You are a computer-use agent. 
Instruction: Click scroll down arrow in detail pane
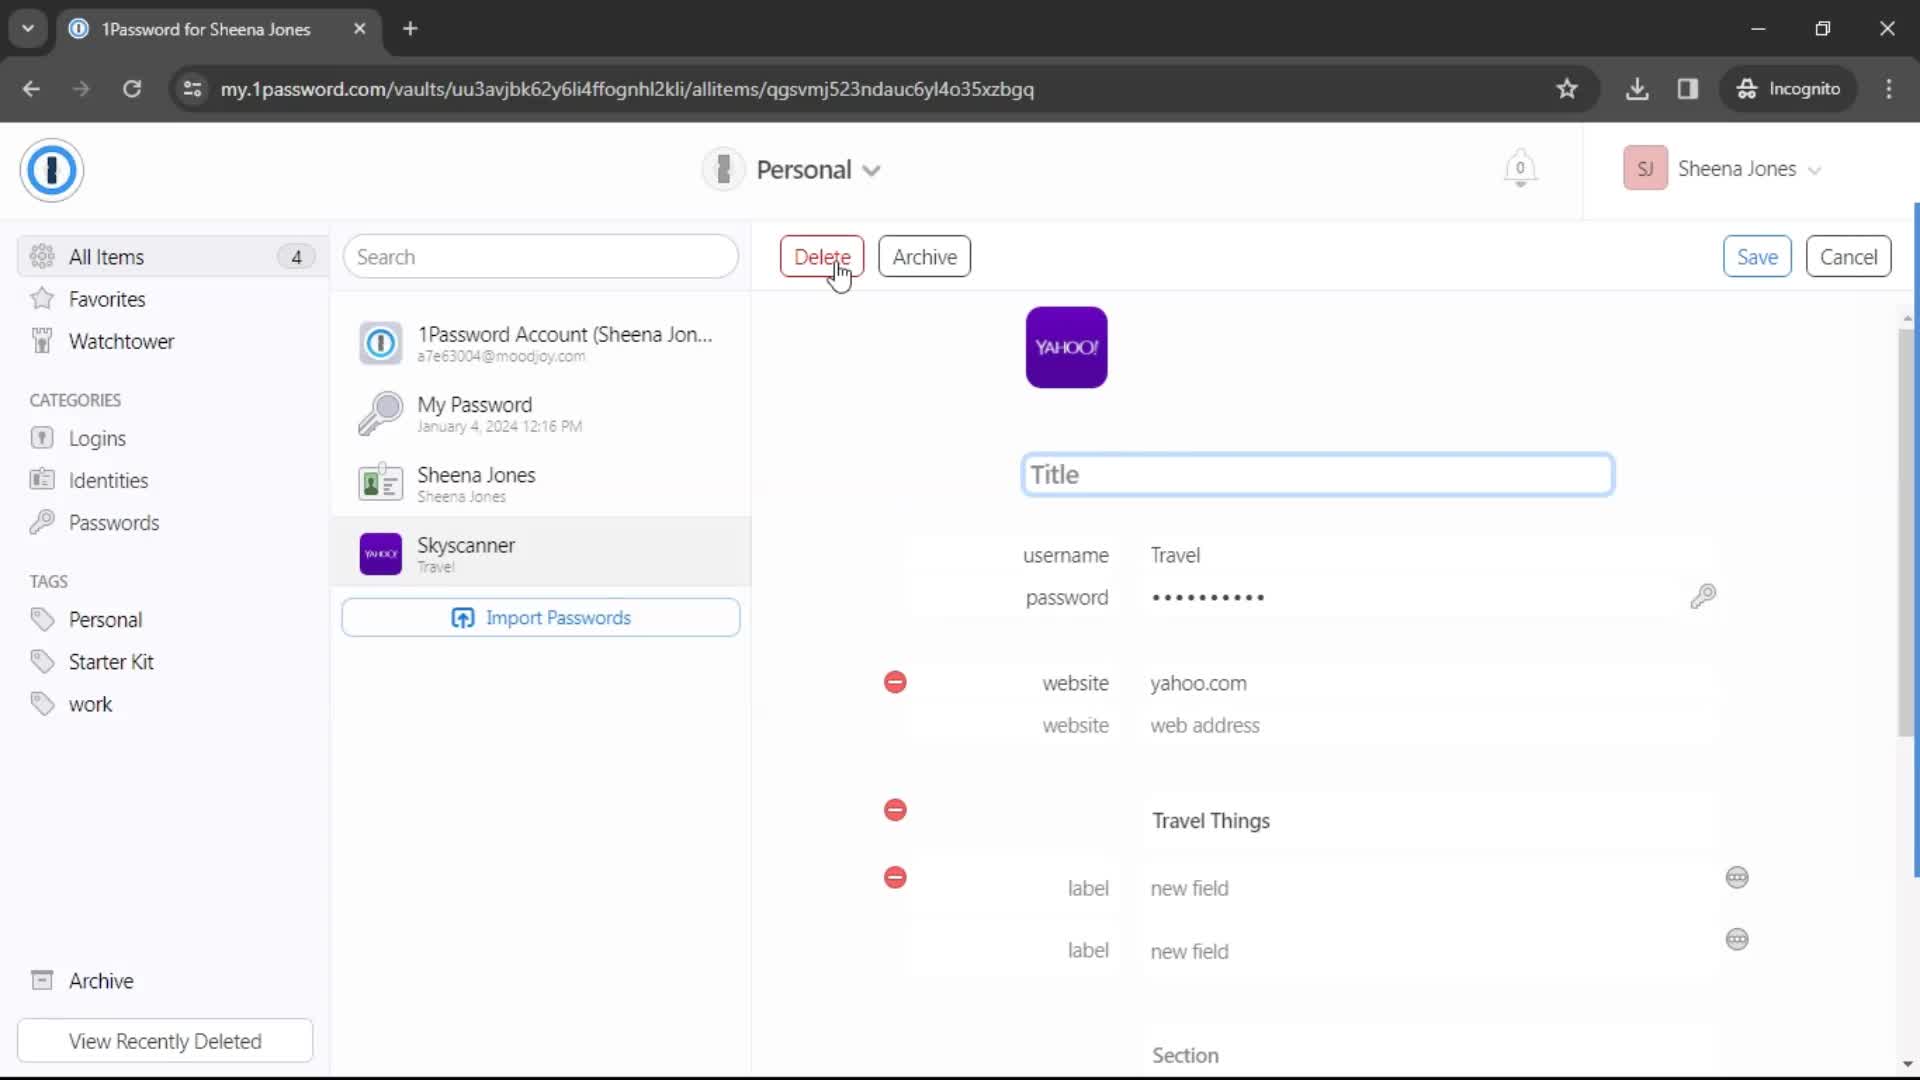[1907, 1064]
